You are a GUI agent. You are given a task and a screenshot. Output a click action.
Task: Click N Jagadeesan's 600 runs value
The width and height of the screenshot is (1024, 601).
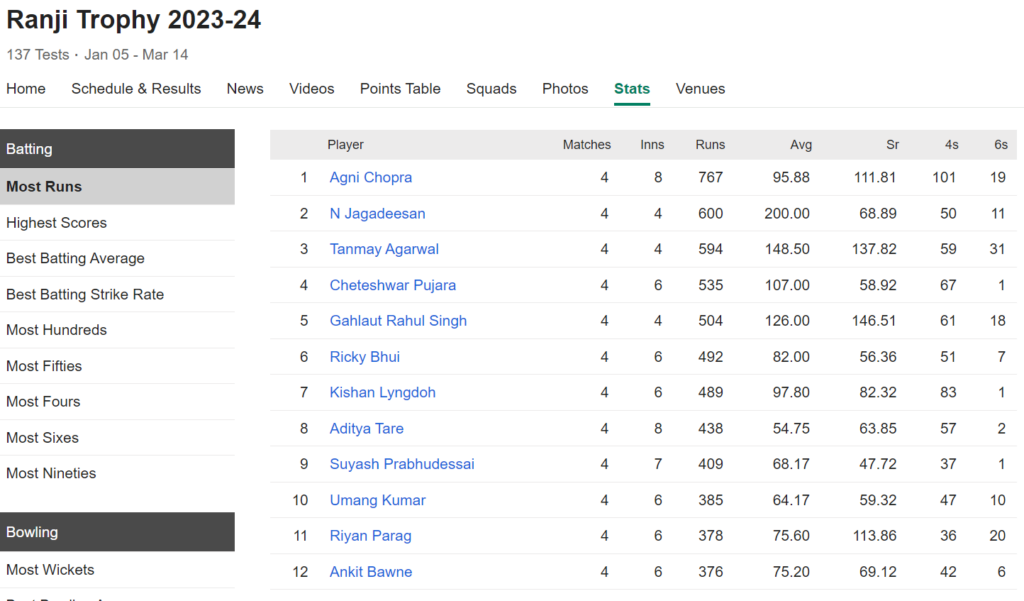click(x=711, y=214)
